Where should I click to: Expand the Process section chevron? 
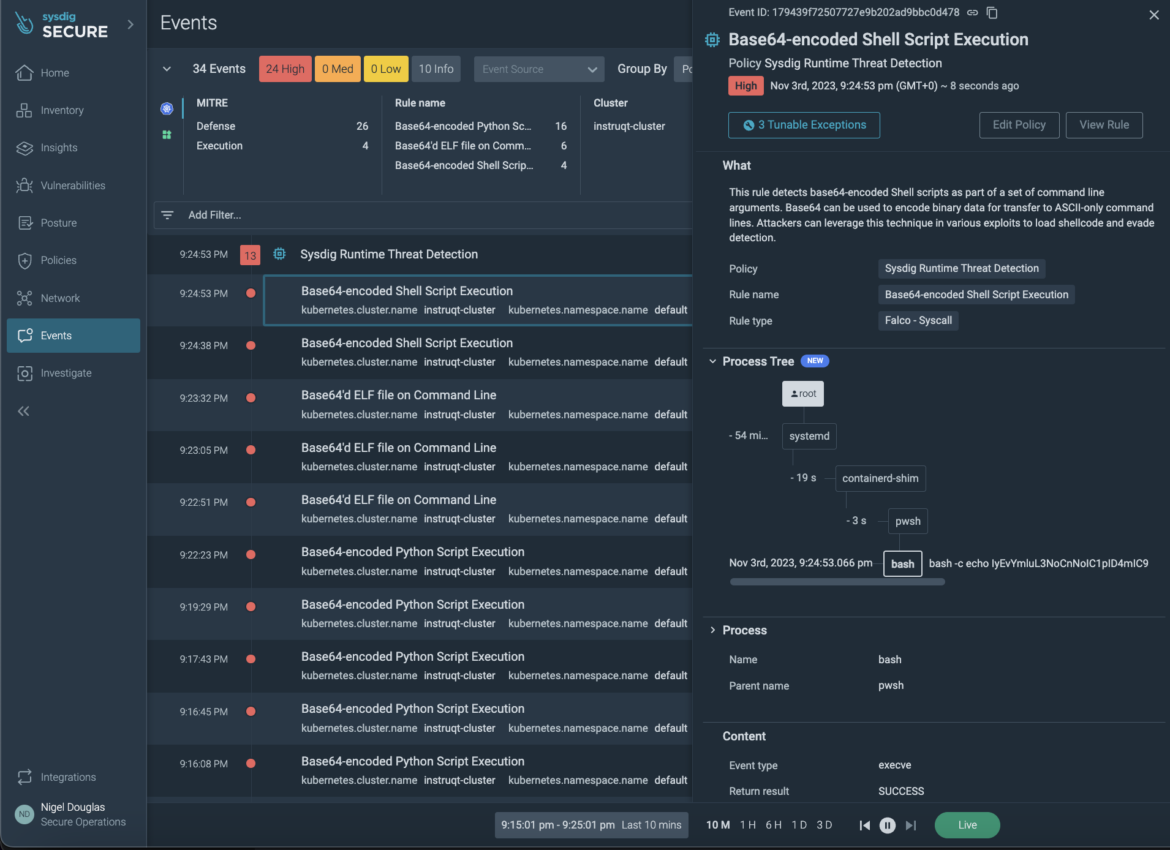(713, 631)
